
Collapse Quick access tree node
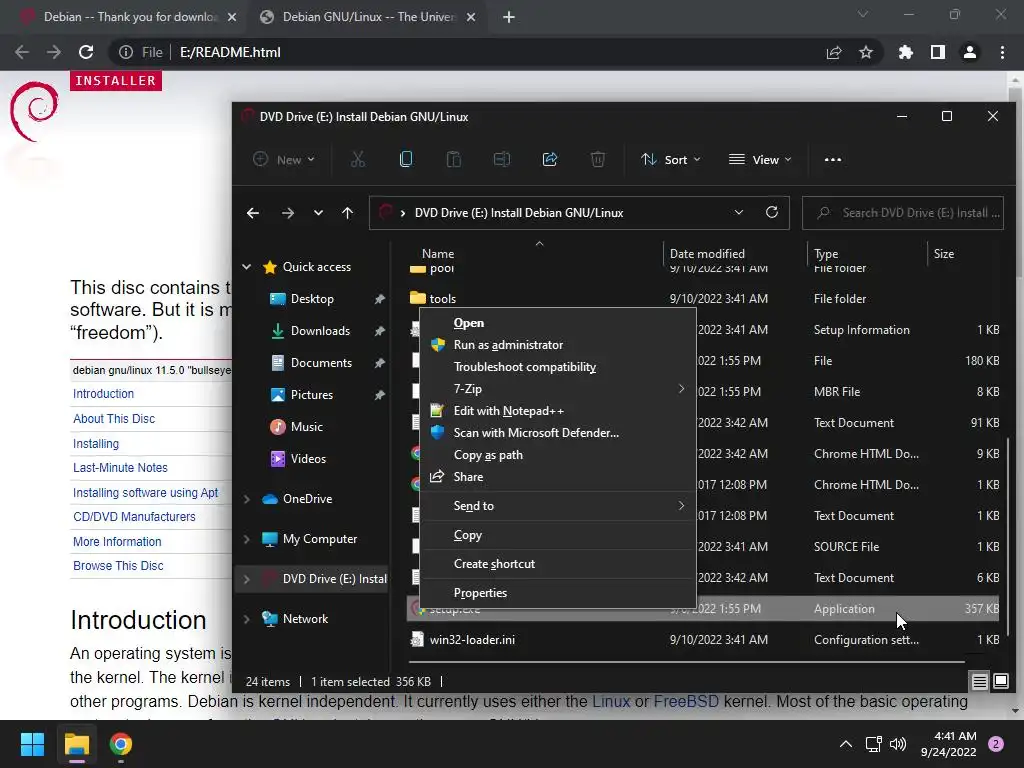[x=247, y=266]
